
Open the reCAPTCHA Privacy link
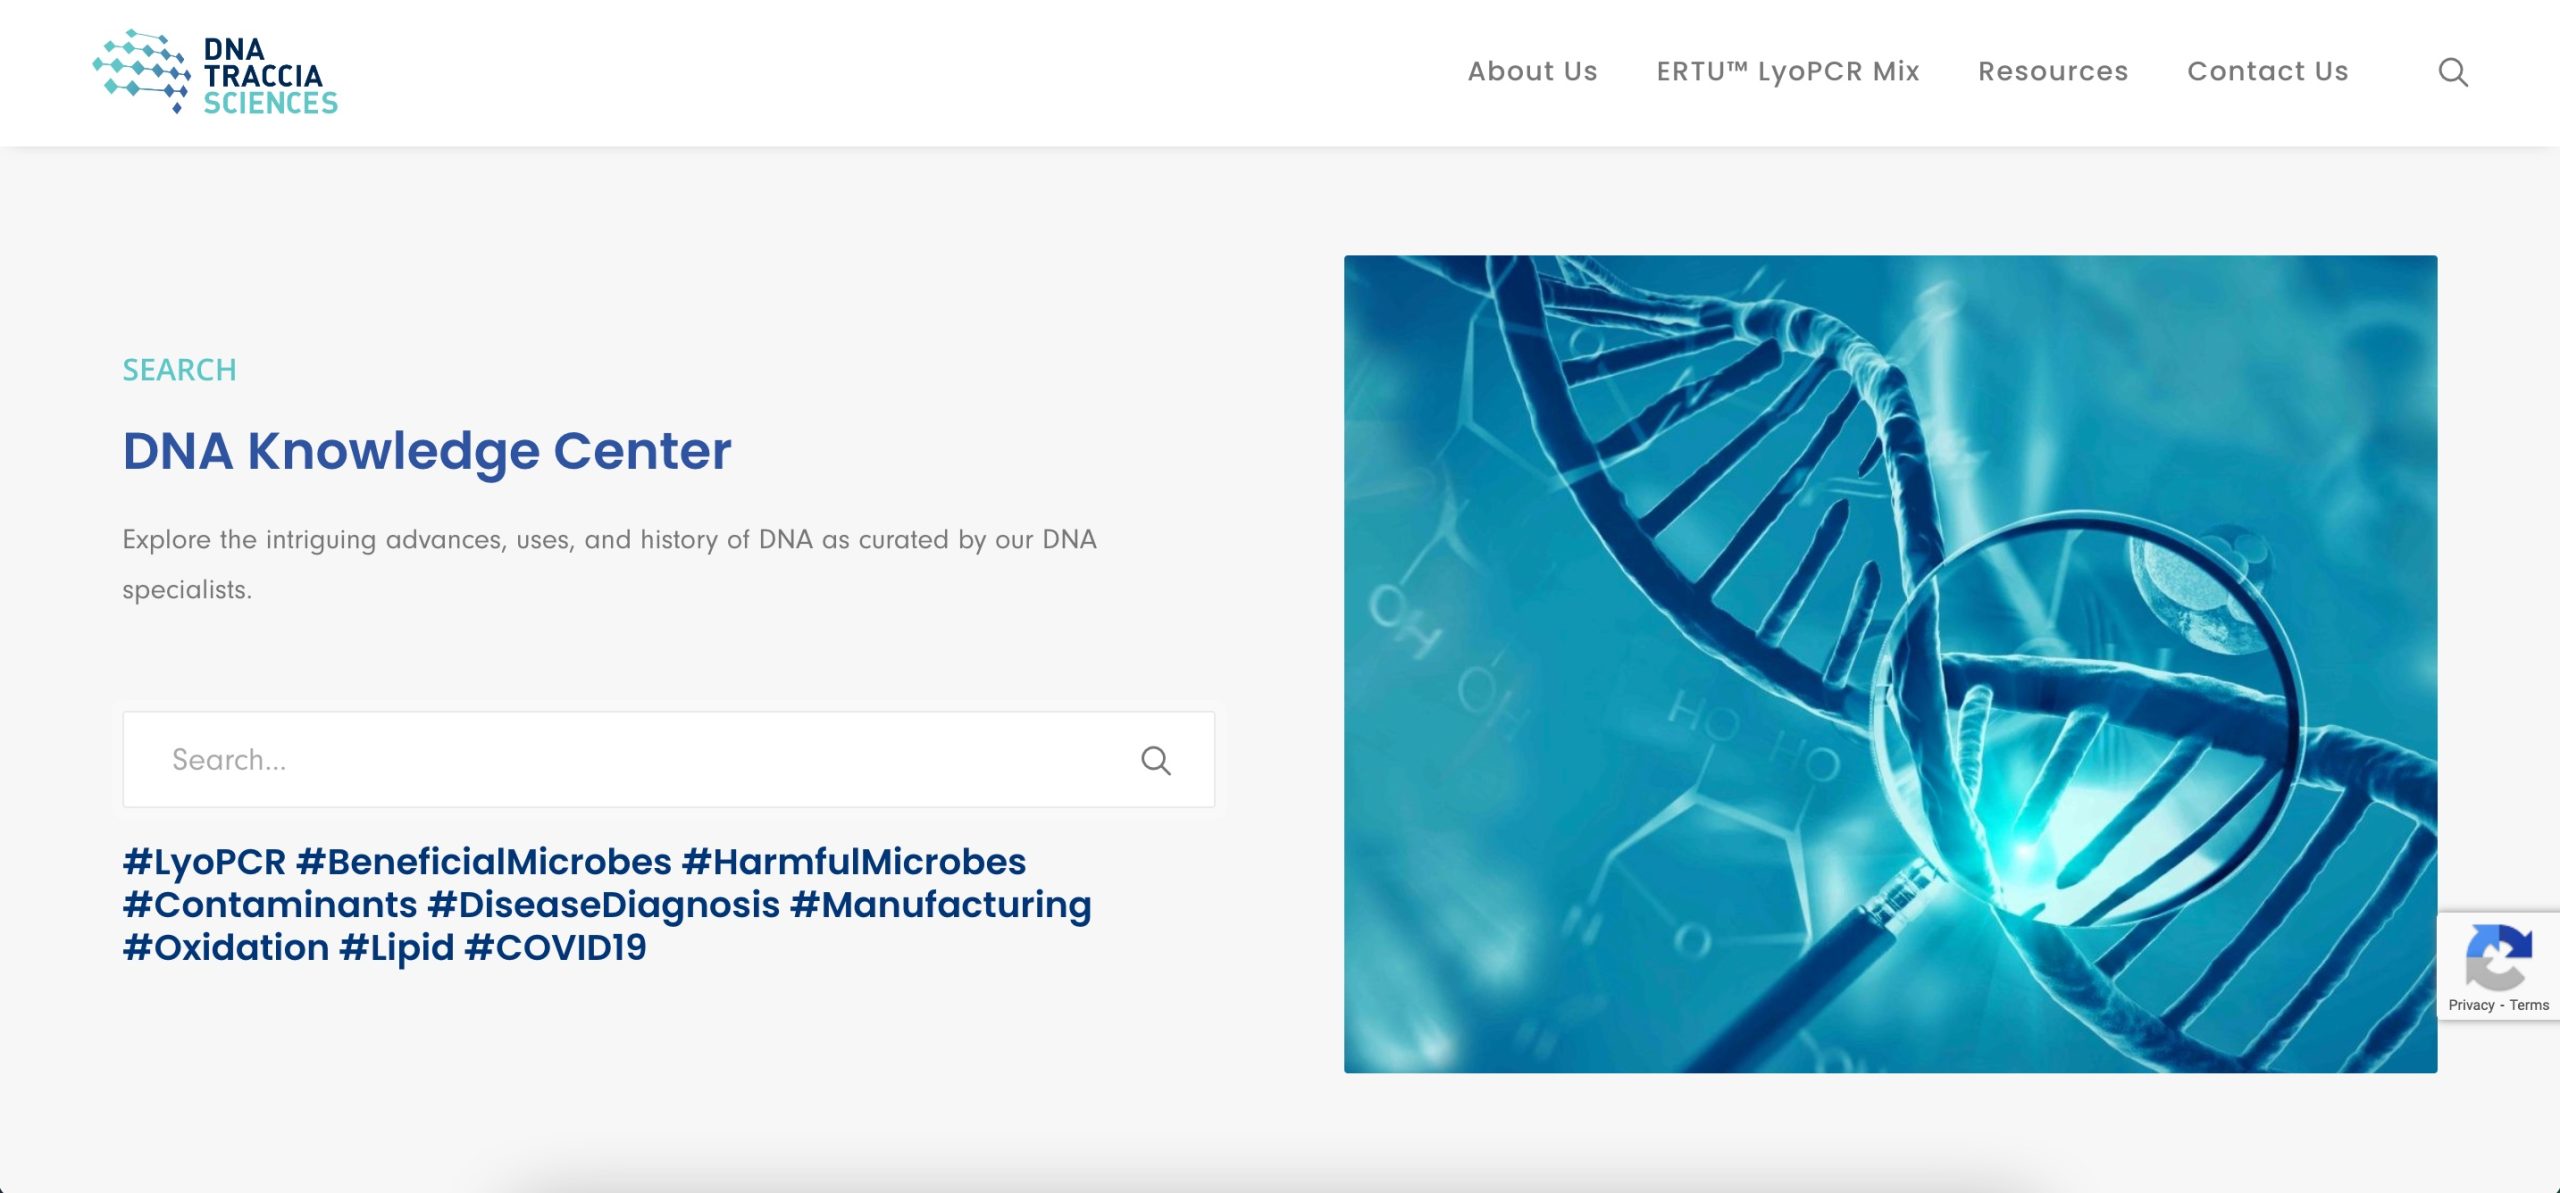point(2471,1005)
